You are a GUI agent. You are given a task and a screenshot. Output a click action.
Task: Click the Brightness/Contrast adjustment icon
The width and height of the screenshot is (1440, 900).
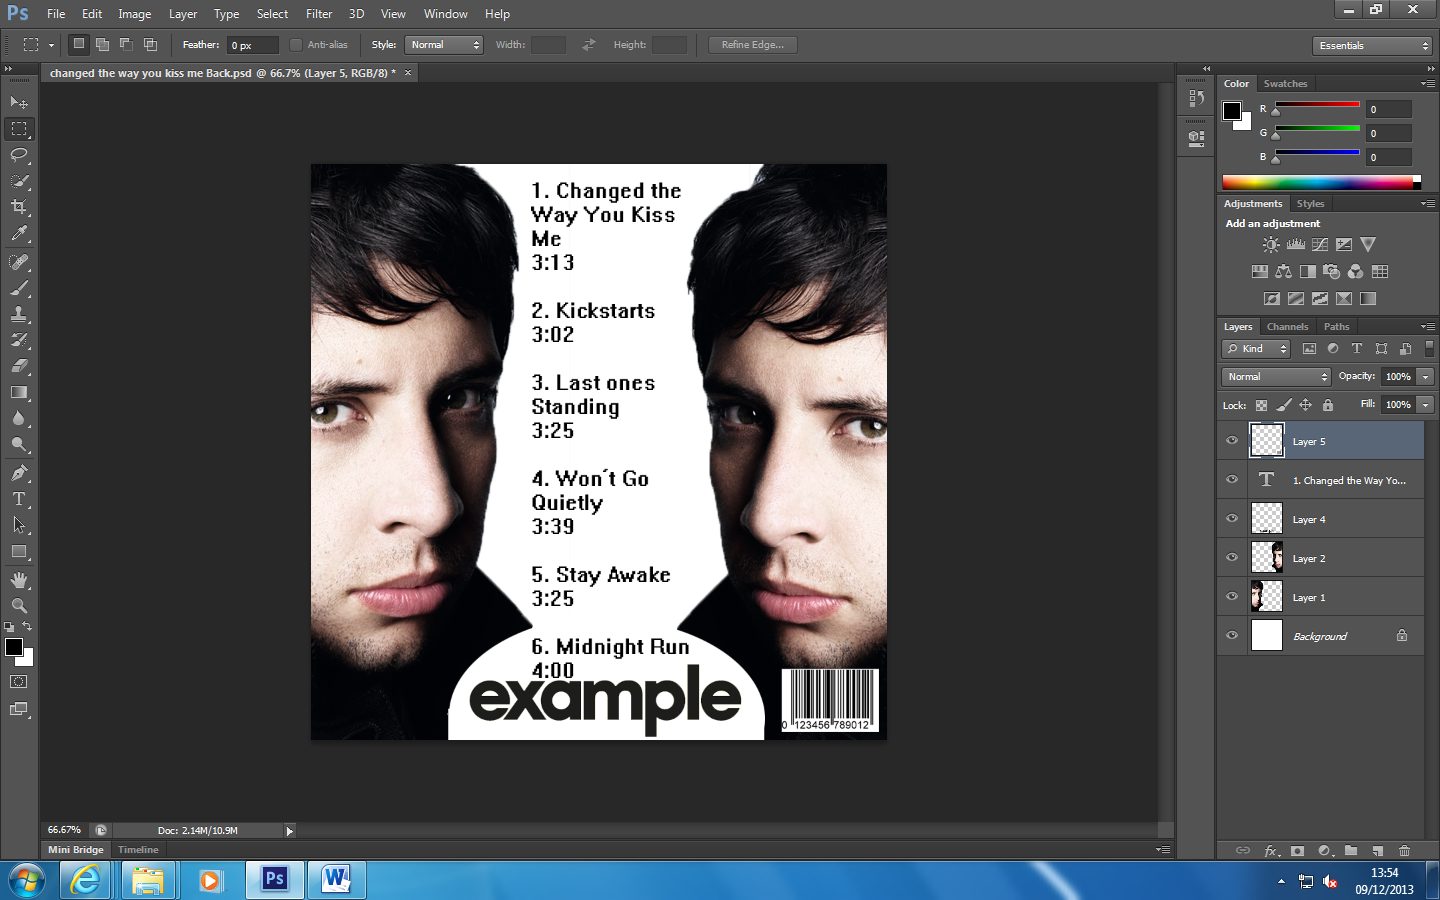coord(1271,244)
